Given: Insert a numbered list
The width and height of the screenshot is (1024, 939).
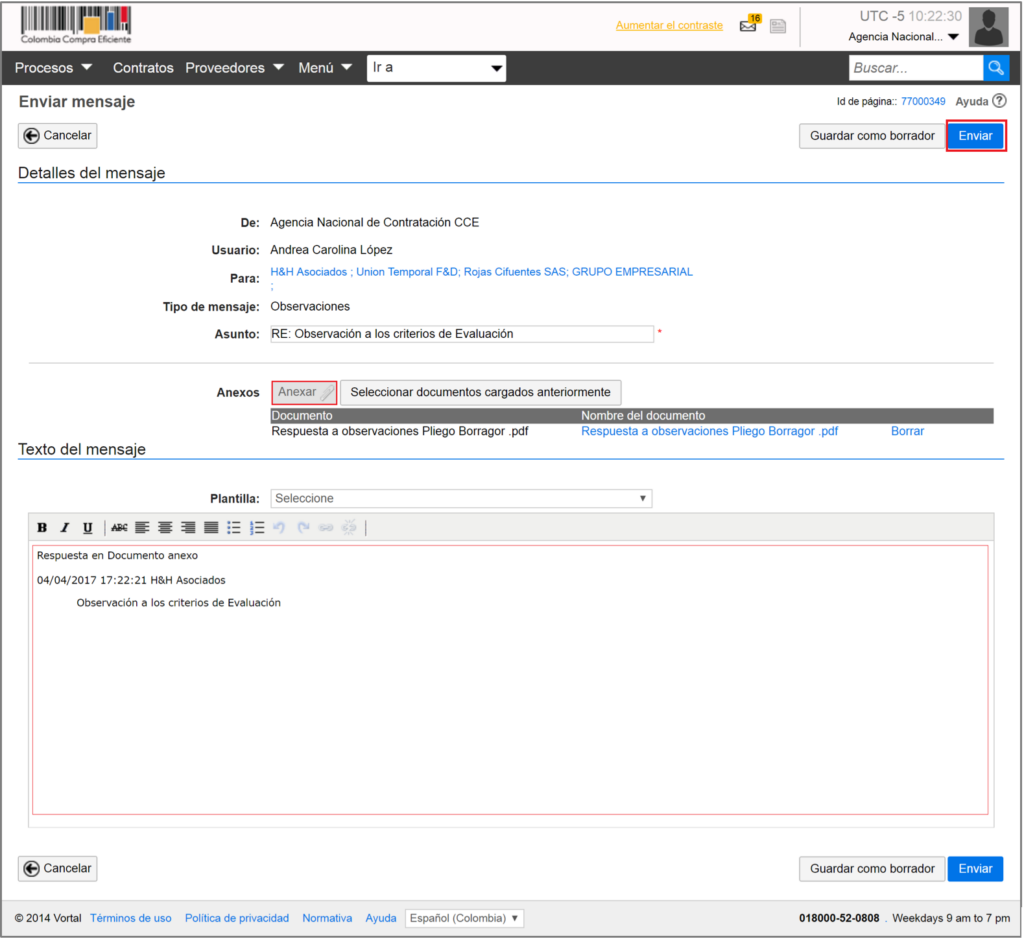Looking at the screenshot, I should coord(256,527).
